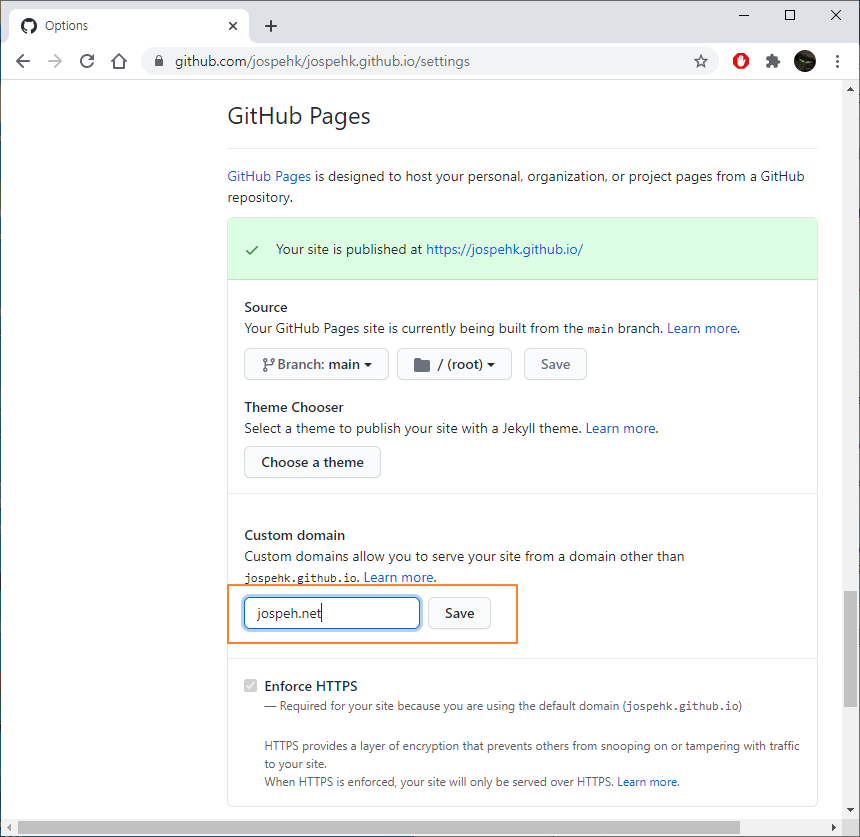Minimize the Chrome window
The height and width of the screenshot is (837, 860).
(744, 15)
